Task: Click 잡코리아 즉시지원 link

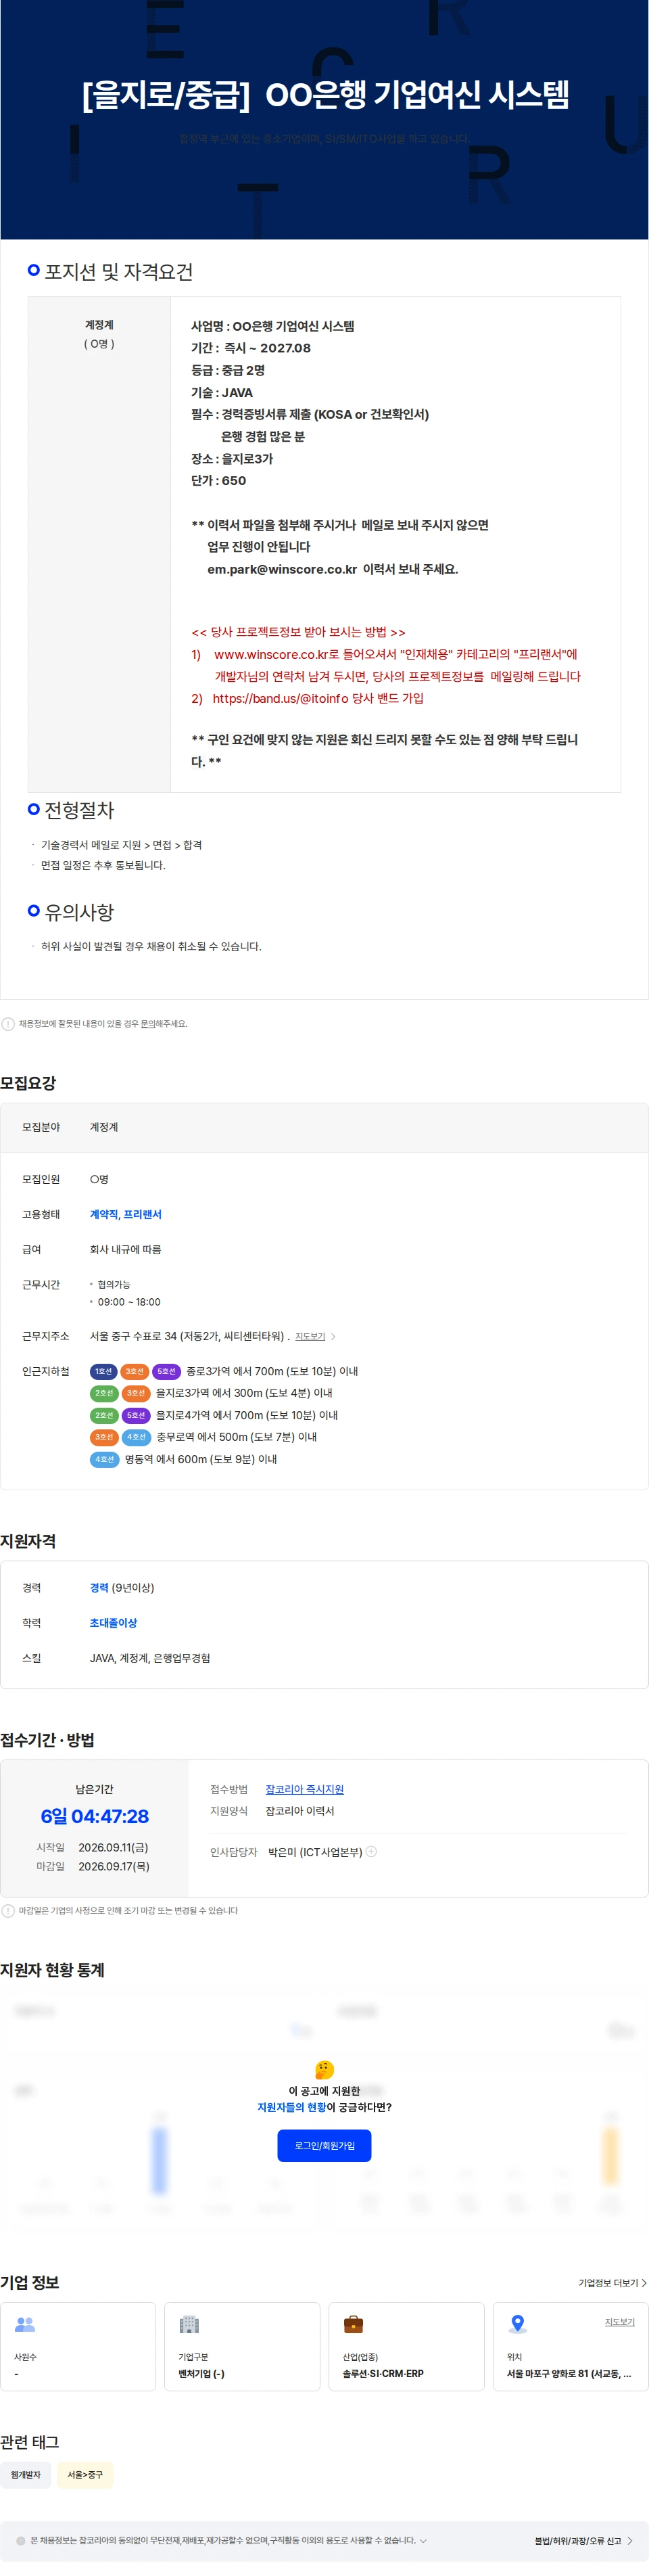Action: tap(304, 1789)
